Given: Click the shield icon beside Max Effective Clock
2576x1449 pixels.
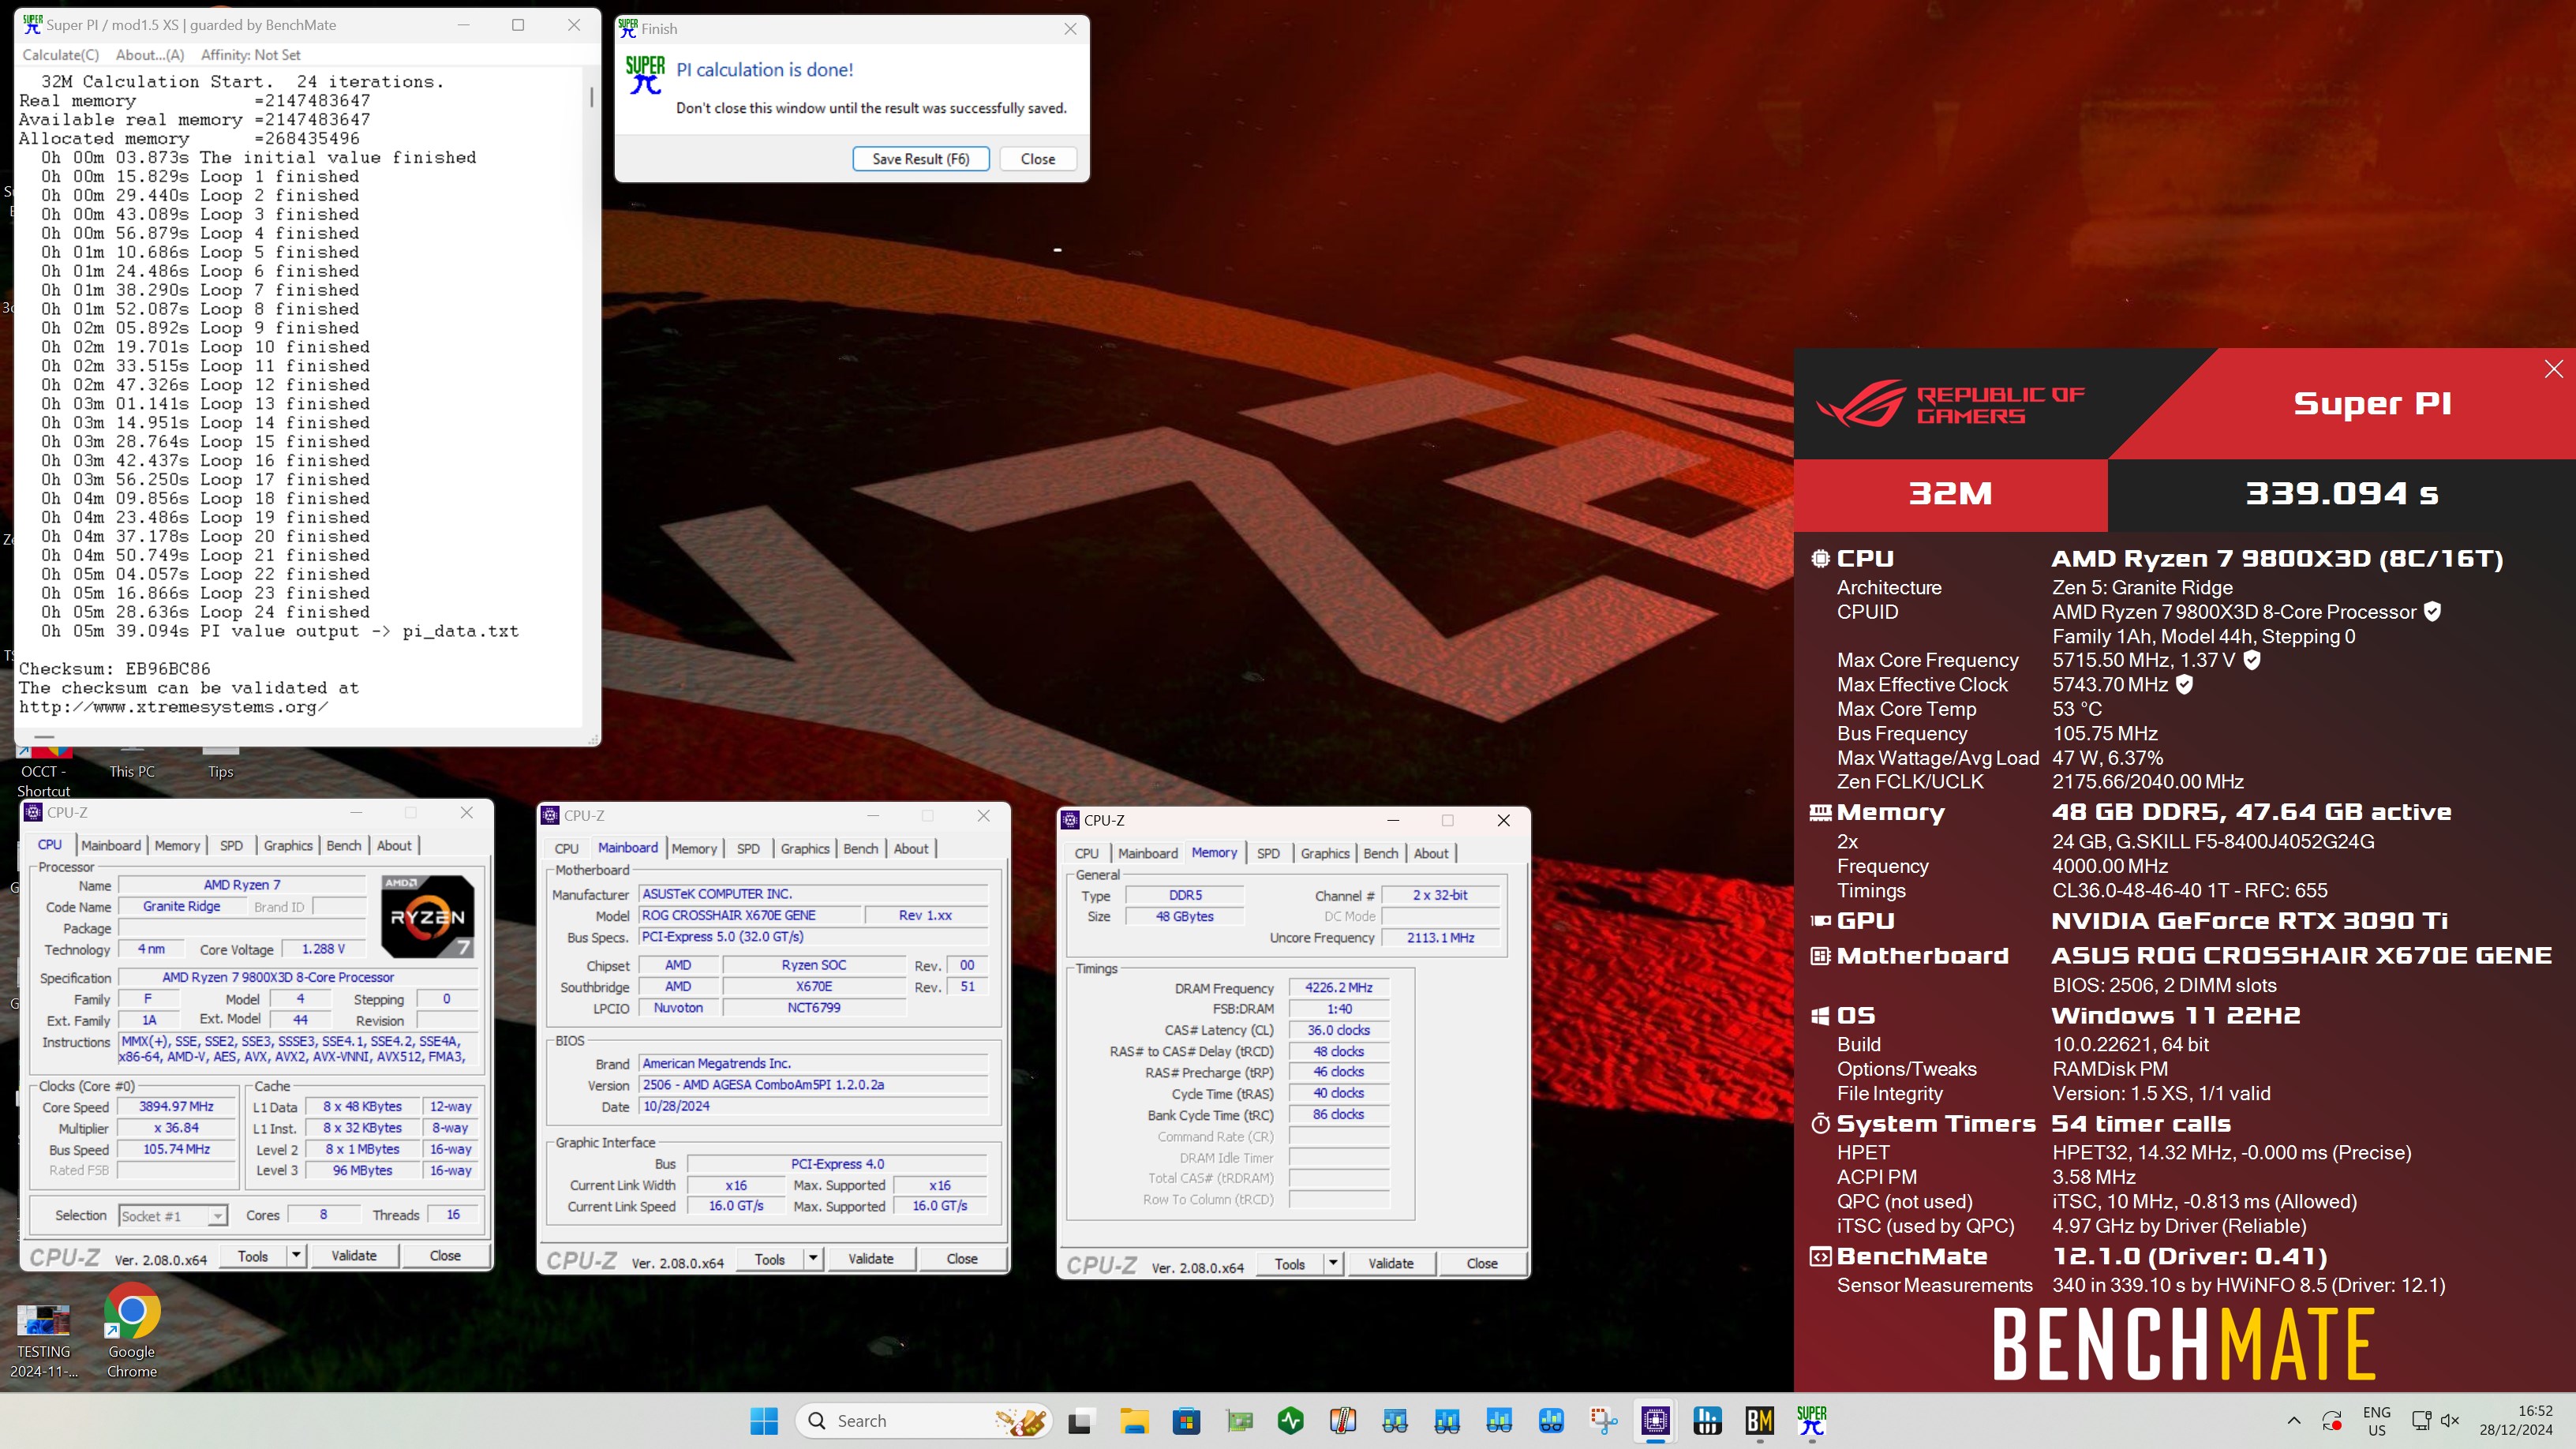Looking at the screenshot, I should [x=2185, y=684].
